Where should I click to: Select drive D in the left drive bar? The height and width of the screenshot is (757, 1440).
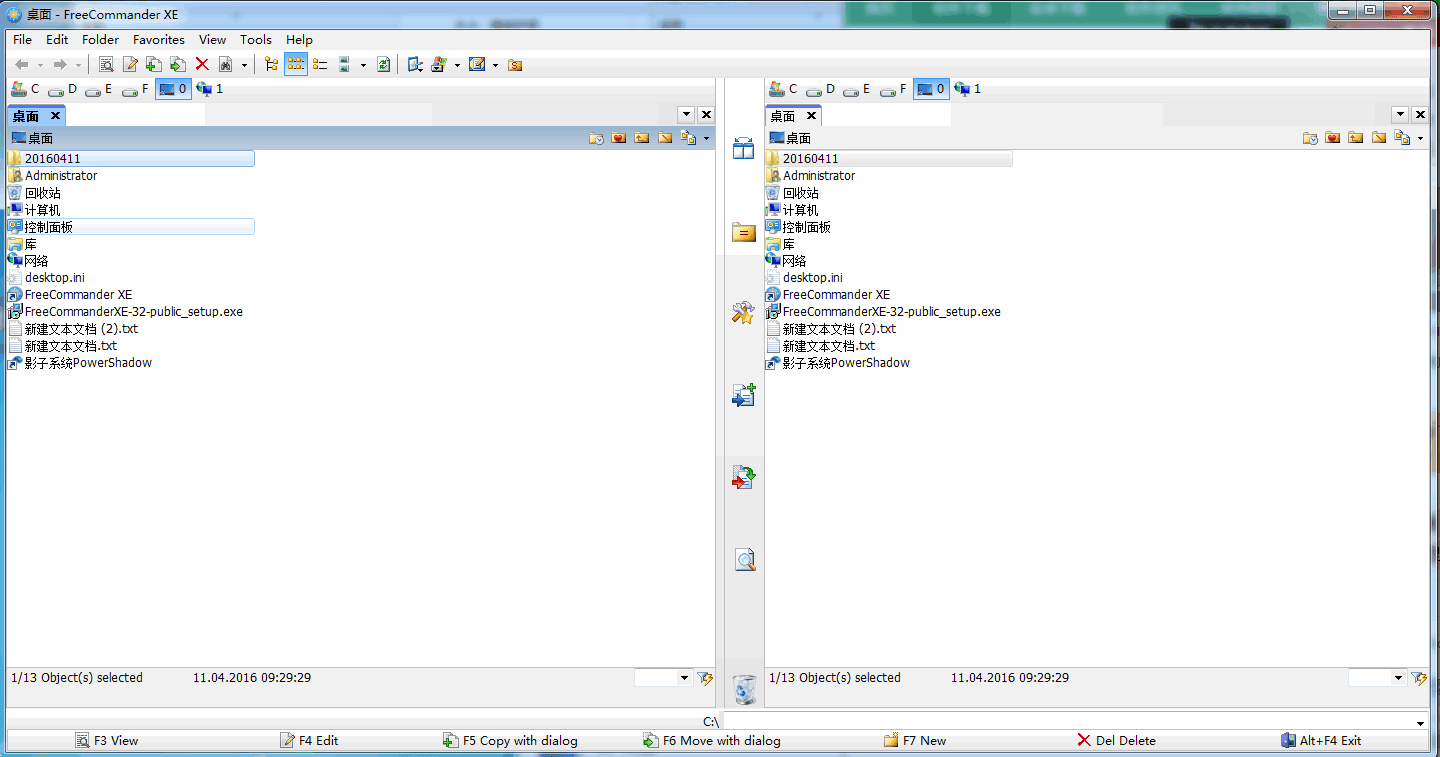(x=62, y=89)
